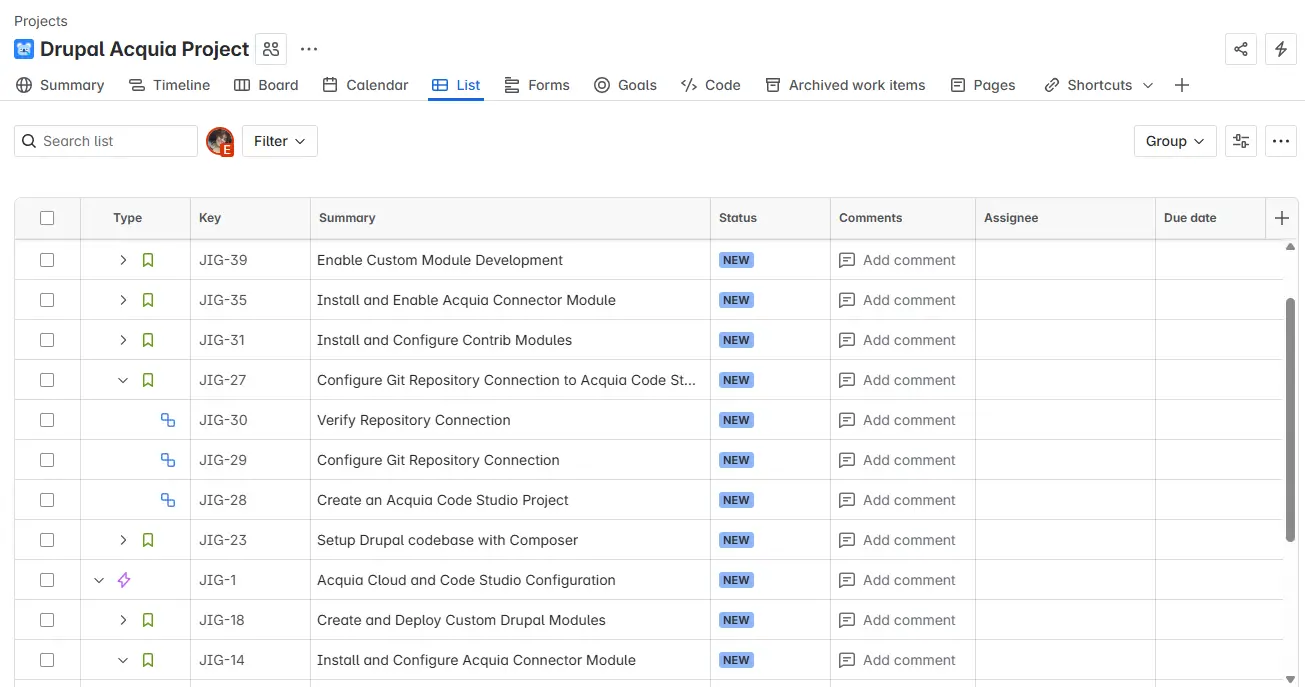This screenshot has height=687, width=1305.
Task: Expand the JIG-35 story row
Action: [123, 300]
